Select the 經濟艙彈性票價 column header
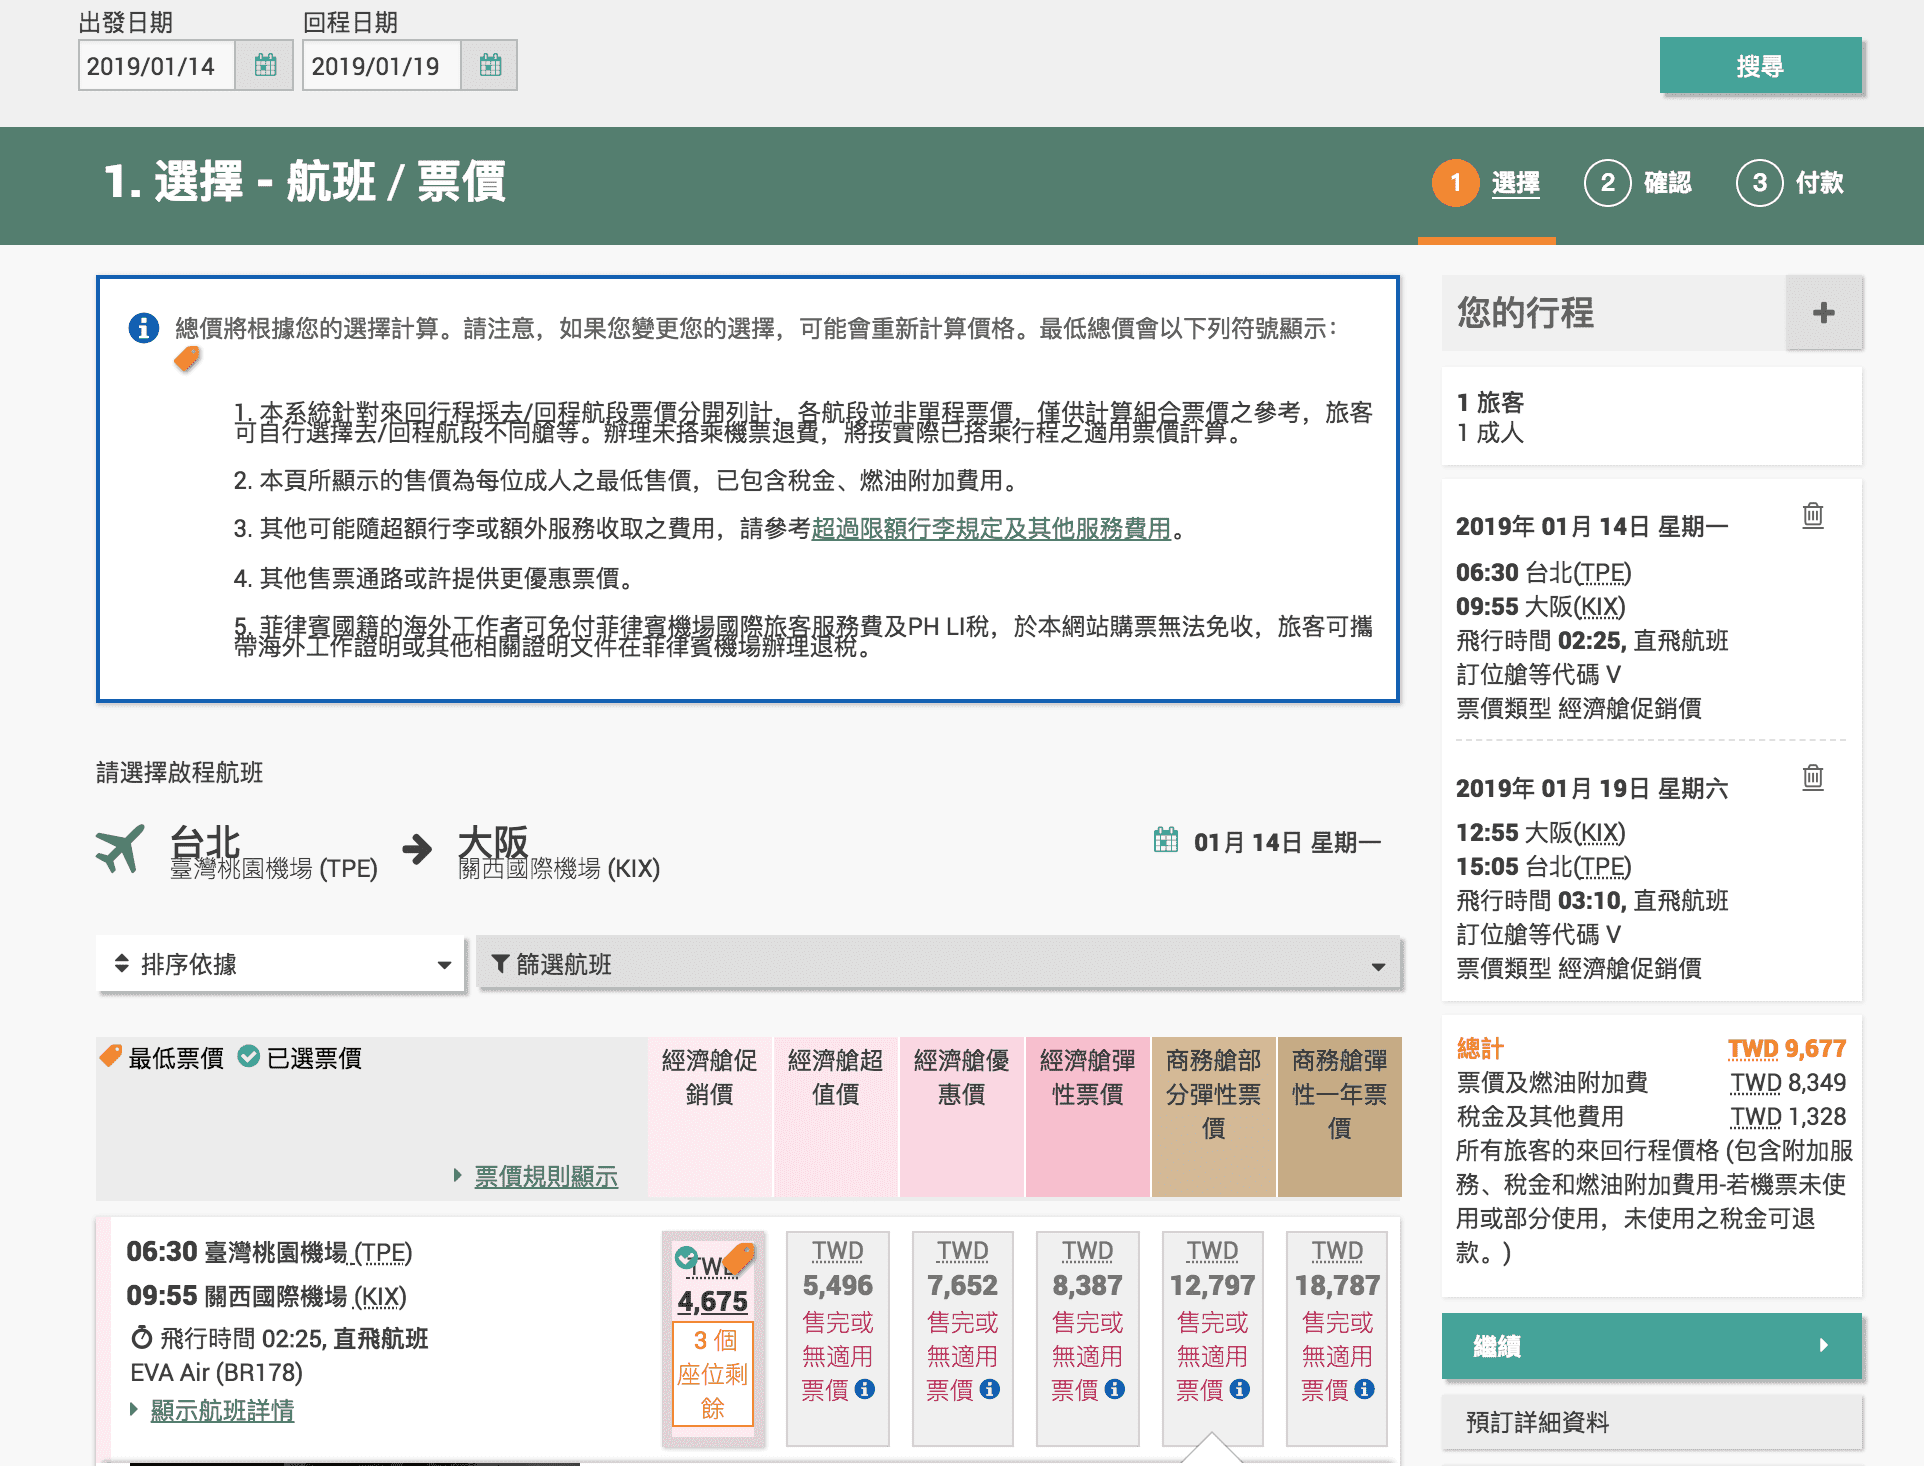 (1088, 1117)
